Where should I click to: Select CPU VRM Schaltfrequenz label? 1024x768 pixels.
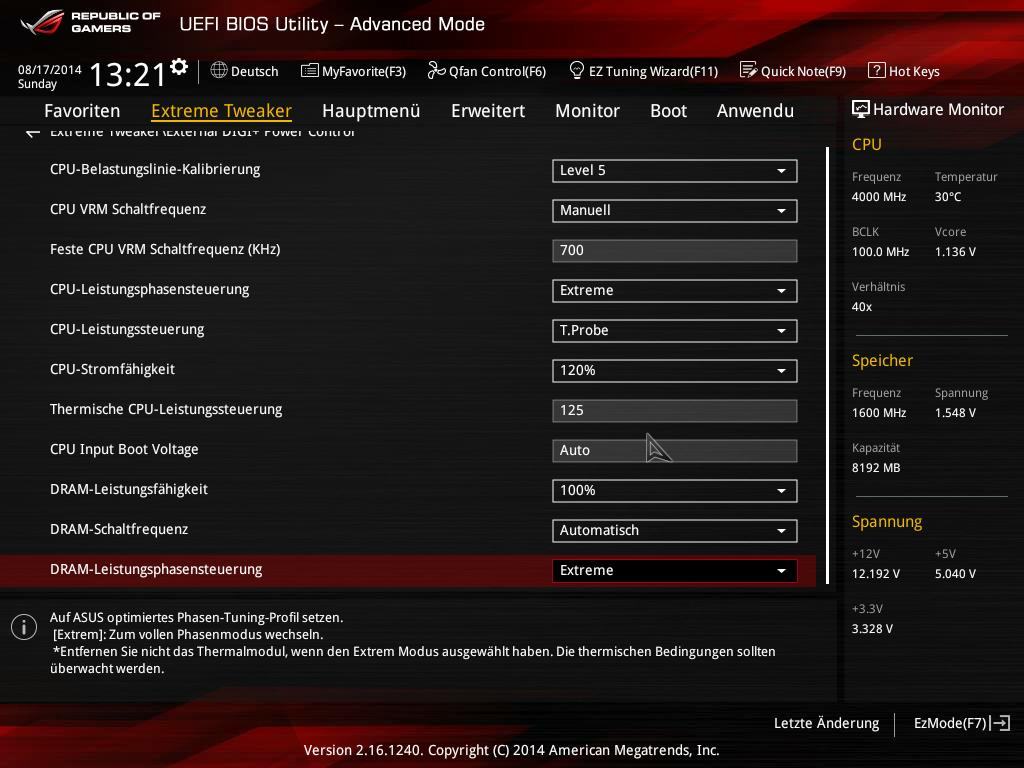[x=128, y=209]
